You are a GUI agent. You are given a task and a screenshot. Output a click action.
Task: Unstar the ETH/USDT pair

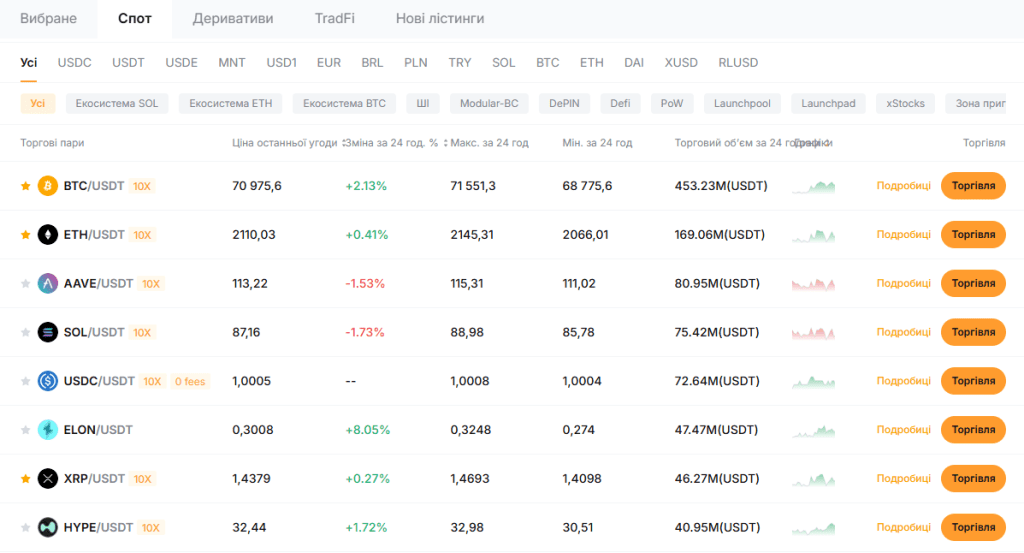click(25, 234)
